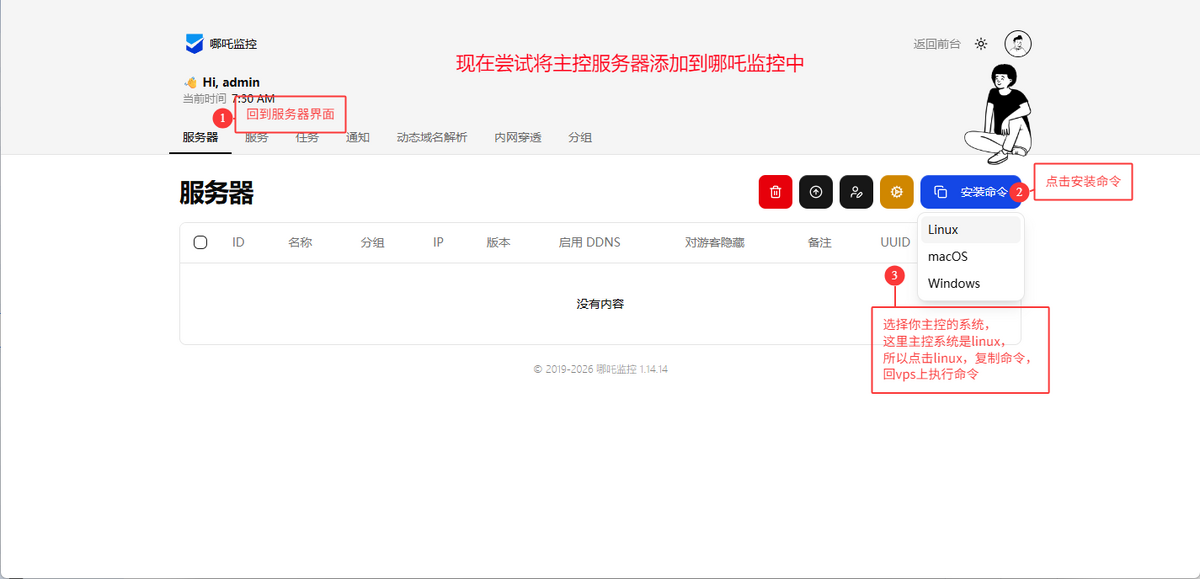Click the black upward-arrow upgrade icon
This screenshot has width=1200, height=579.
pos(816,192)
